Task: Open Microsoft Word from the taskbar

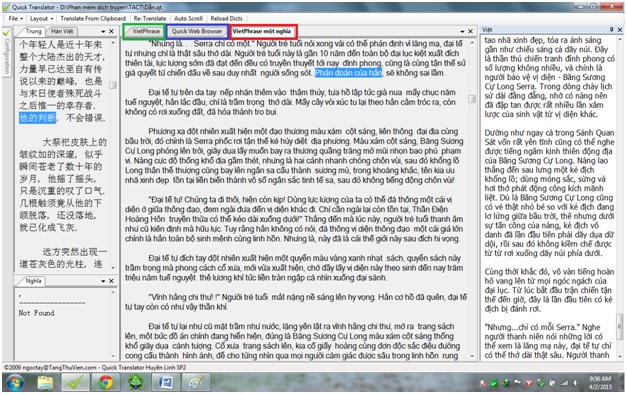Action: pos(166,382)
